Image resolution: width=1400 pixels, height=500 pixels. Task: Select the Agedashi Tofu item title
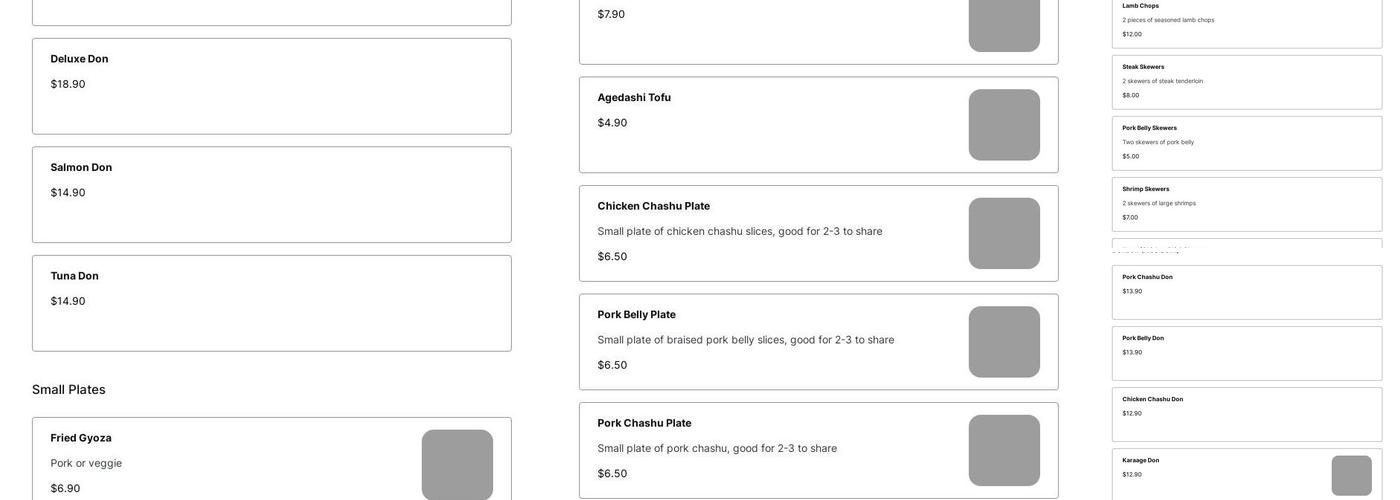pyautogui.click(x=634, y=98)
